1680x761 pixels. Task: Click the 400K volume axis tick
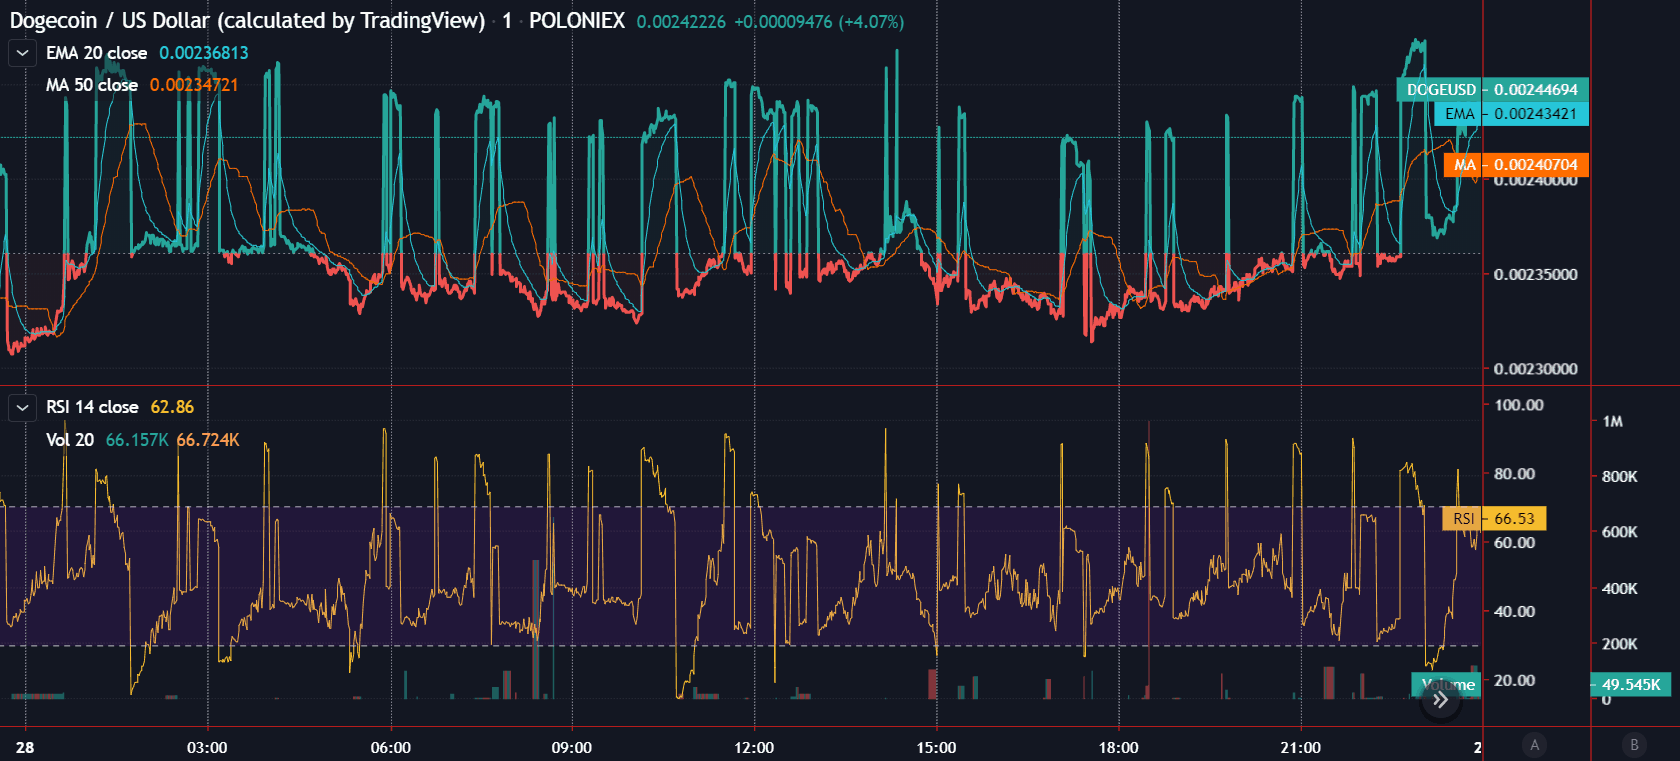pos(1619,589)
